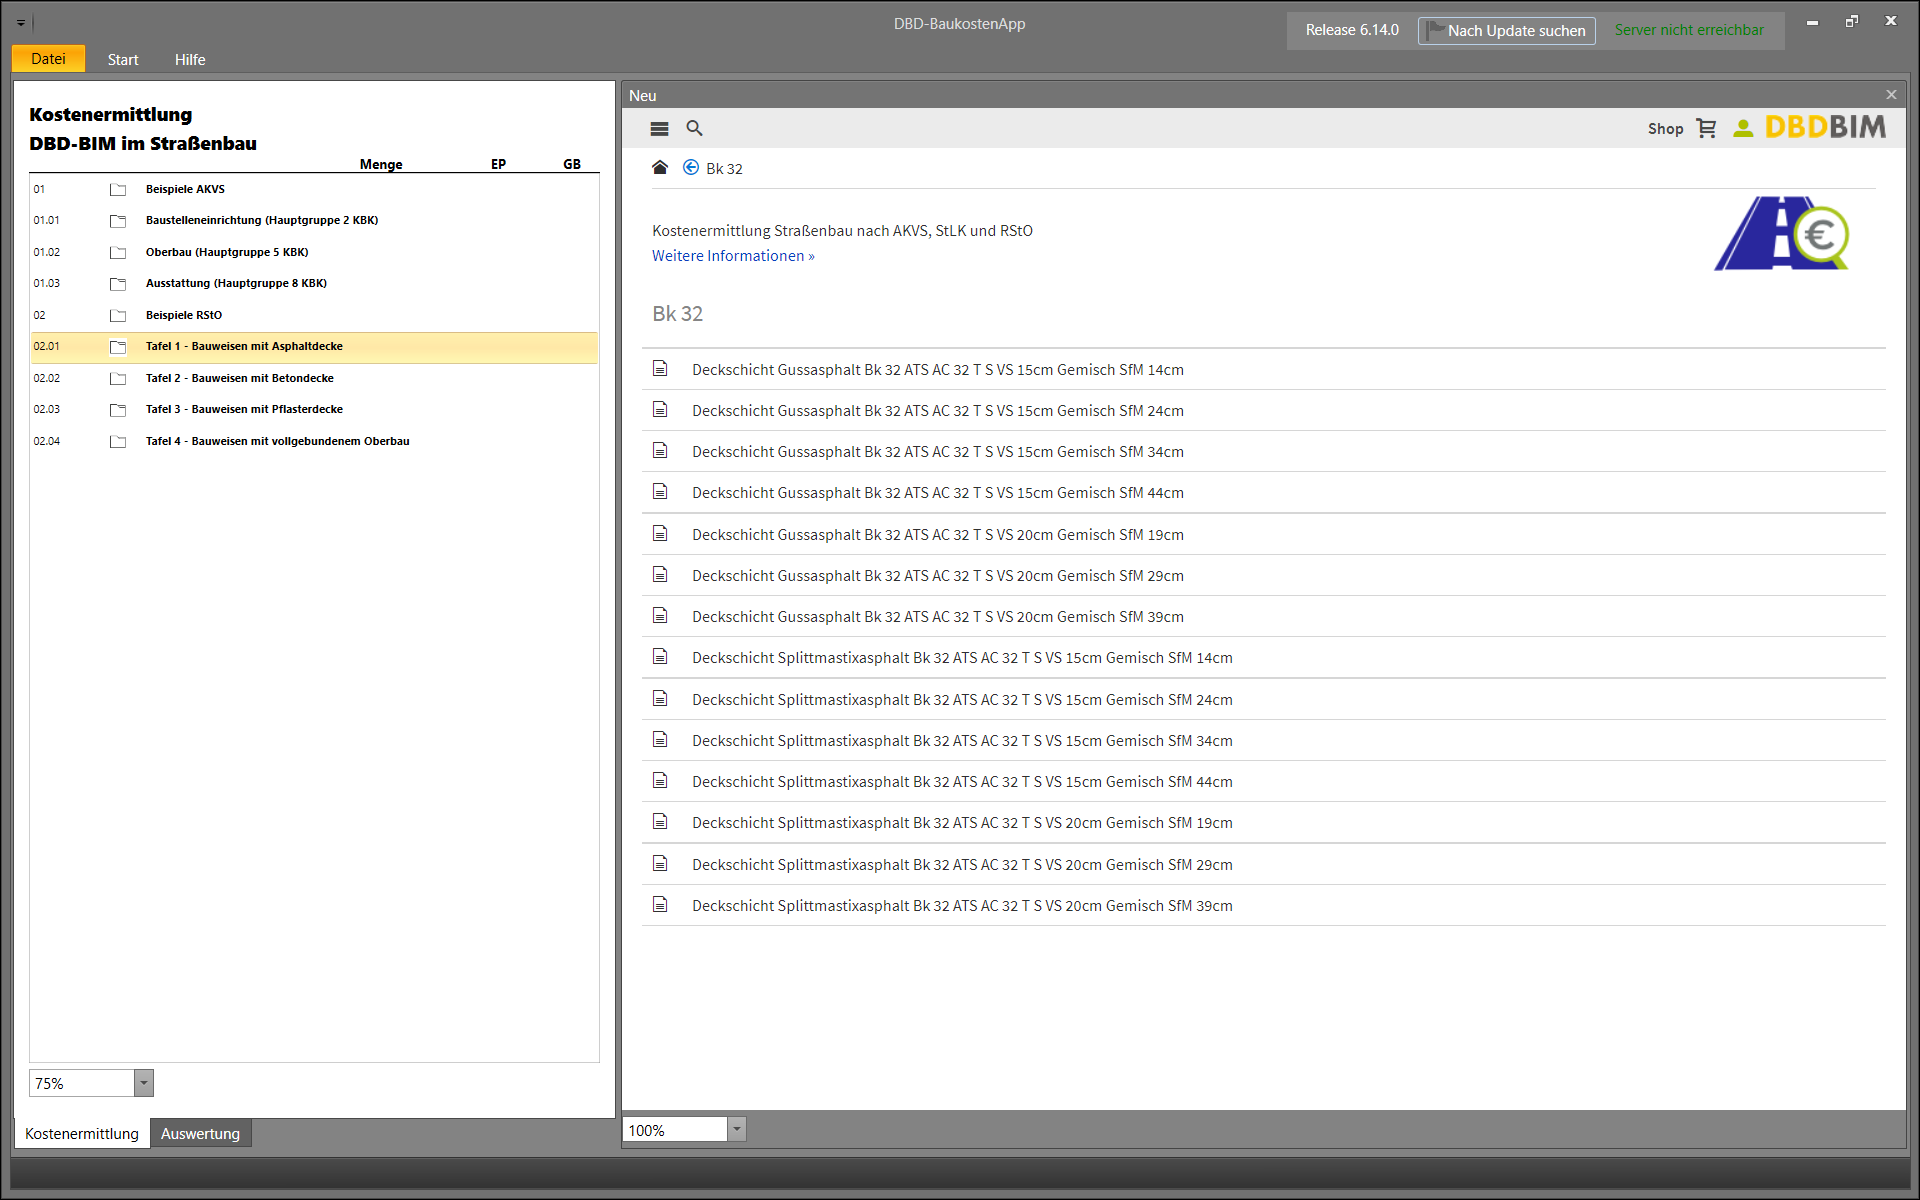Click document icon for Splittmastixasphalt 15cm SfM 14cm
Viewport: 1920px width, 1200px height.
660,656
